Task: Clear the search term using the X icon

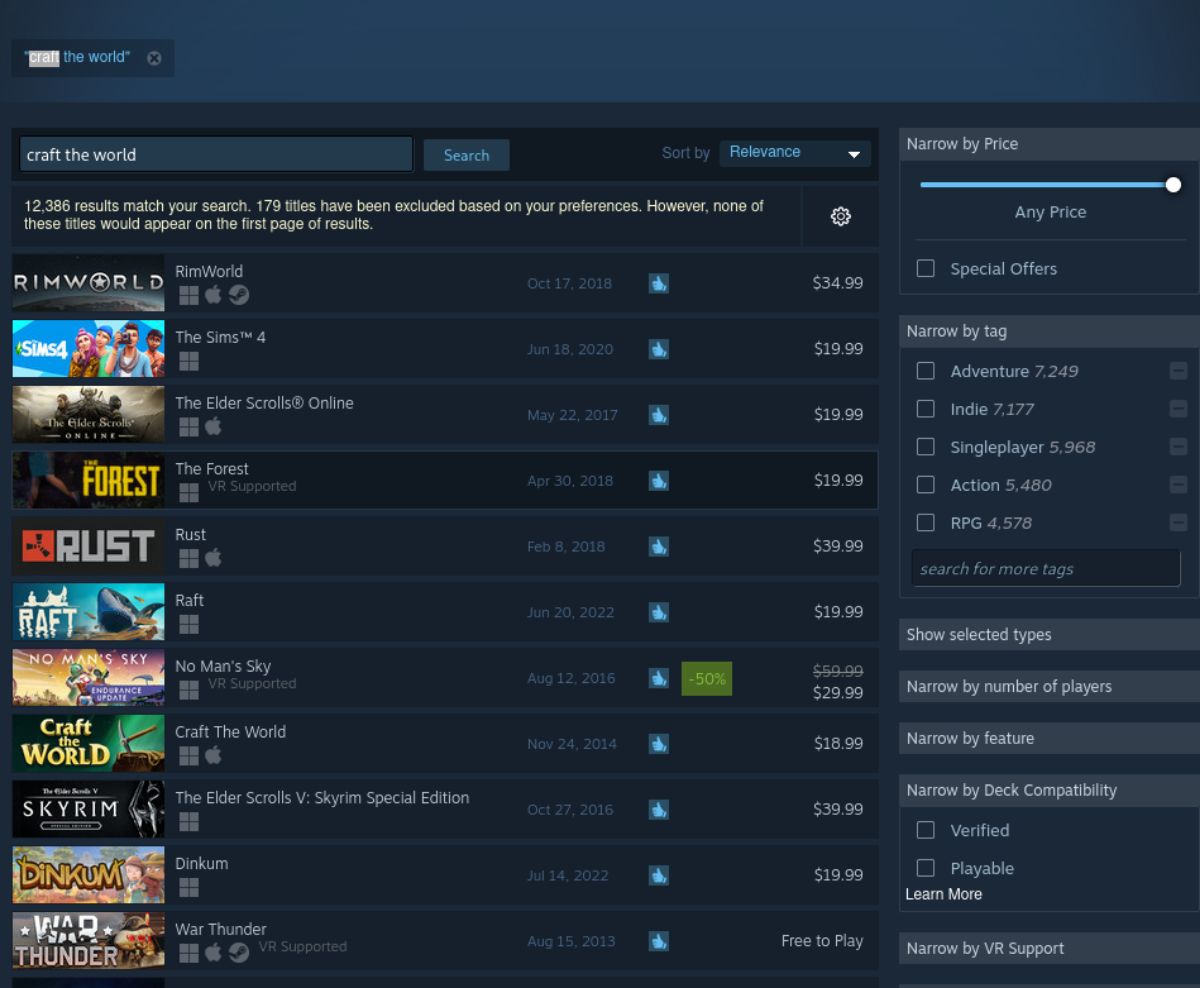Action: click(155, 58)
